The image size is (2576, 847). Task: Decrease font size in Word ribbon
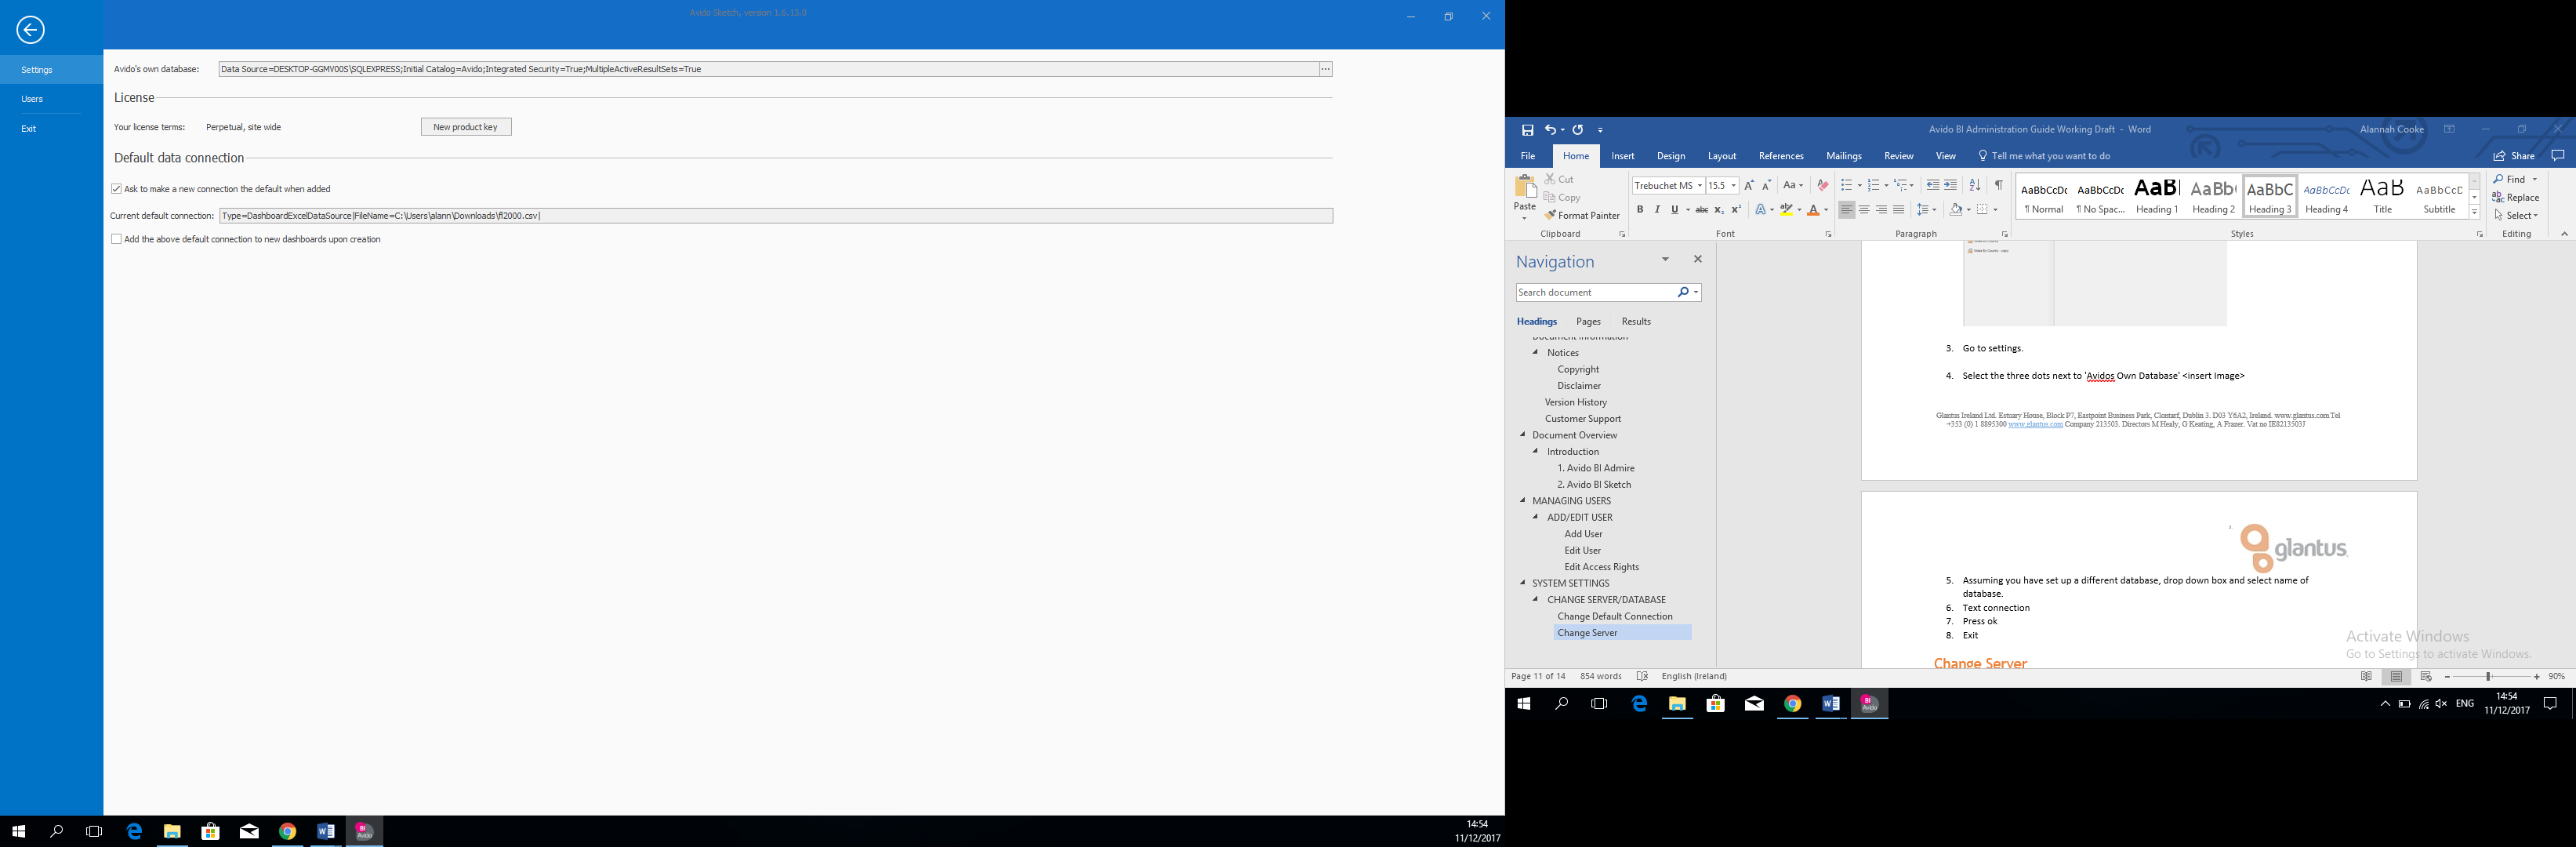tap(1766, 186)
